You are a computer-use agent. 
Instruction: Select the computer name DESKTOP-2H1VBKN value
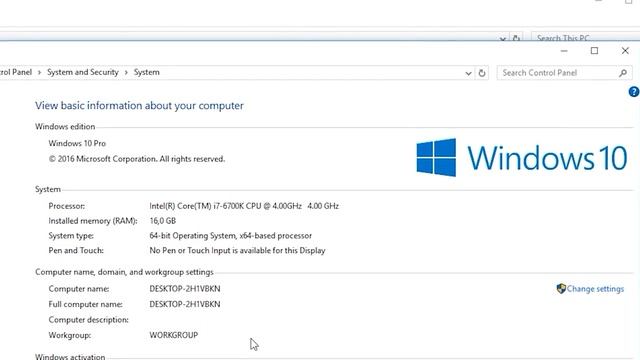[x=184, y=289]
